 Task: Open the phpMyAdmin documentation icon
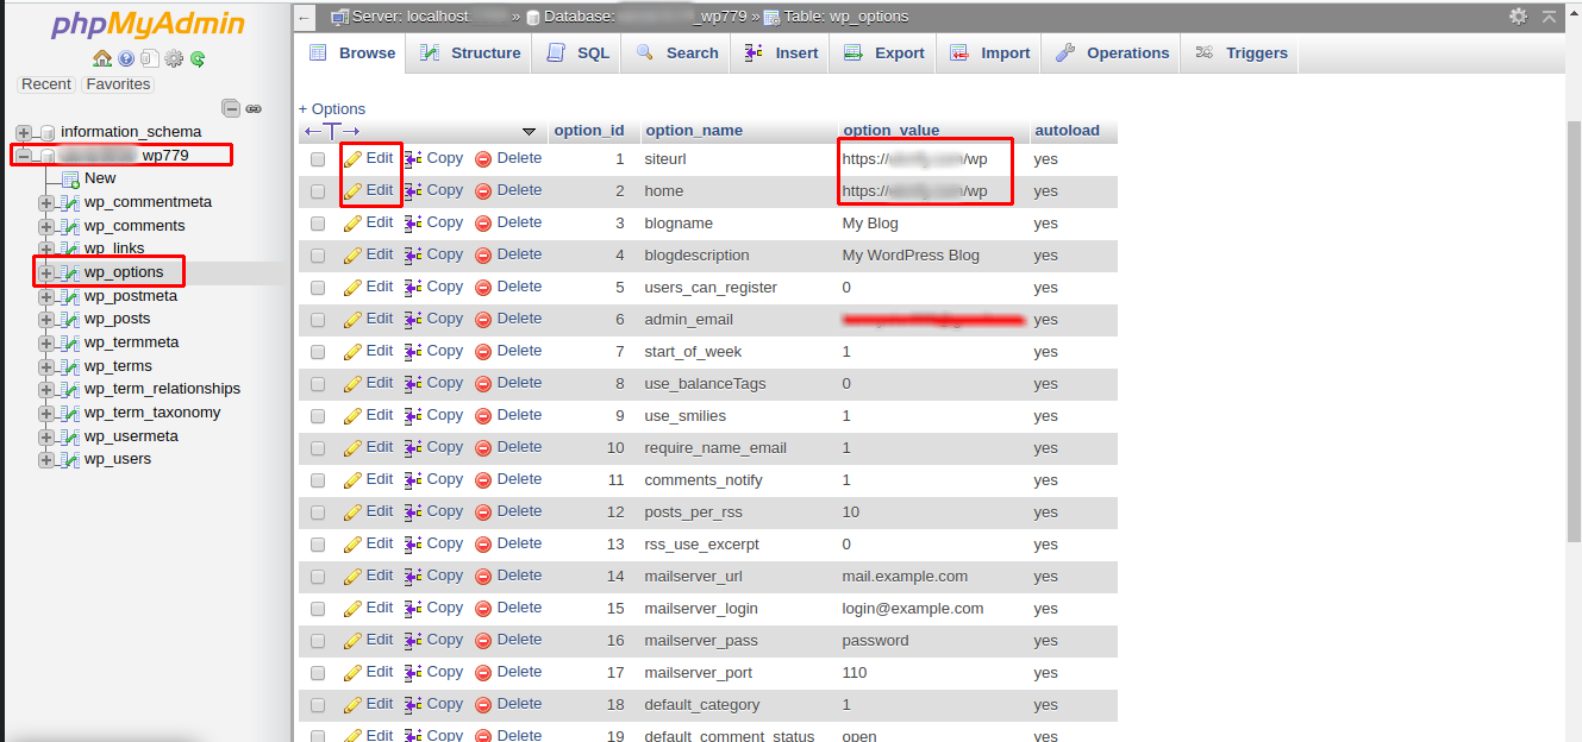pos(126,59)
